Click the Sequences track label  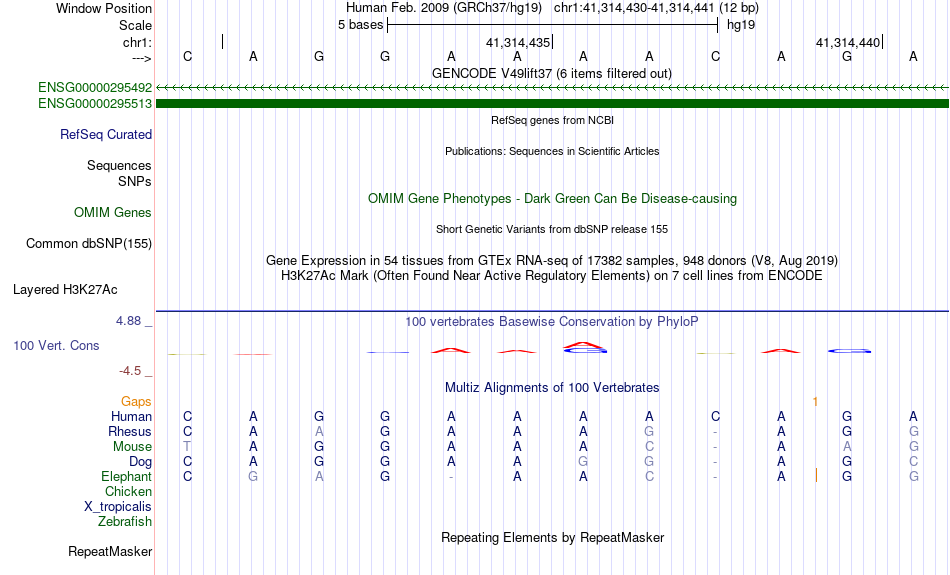(119, 165)
